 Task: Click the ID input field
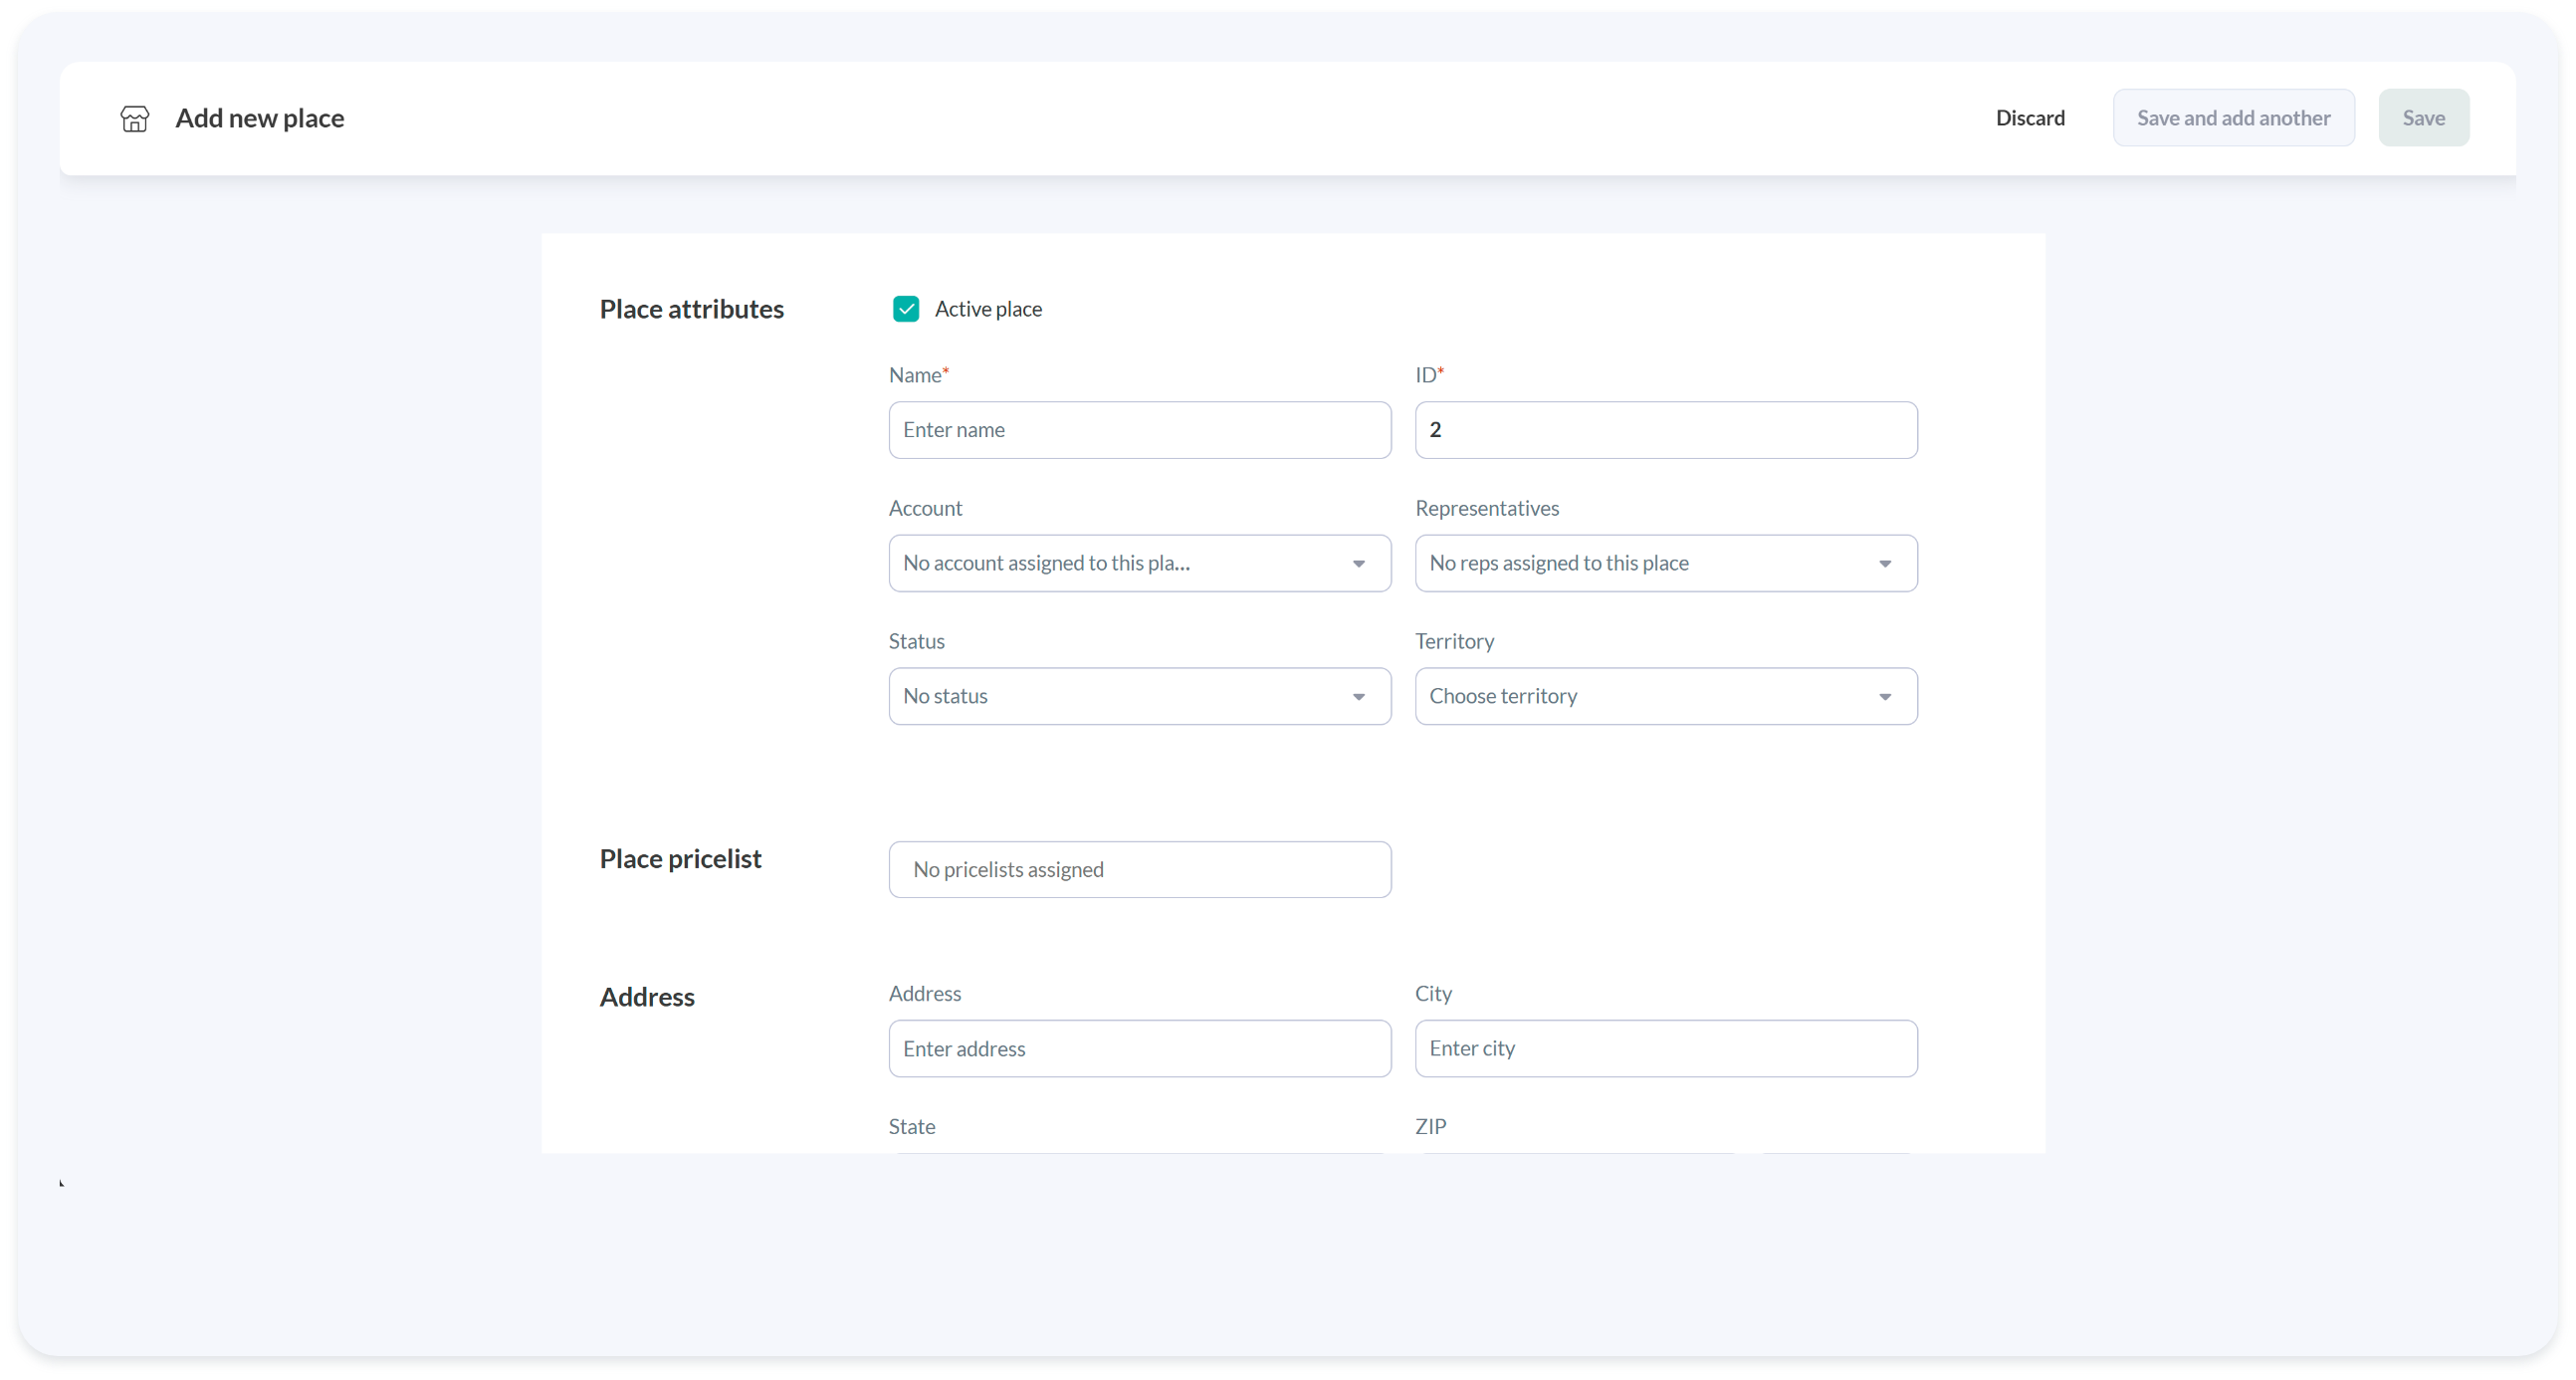pos(1665,430)
